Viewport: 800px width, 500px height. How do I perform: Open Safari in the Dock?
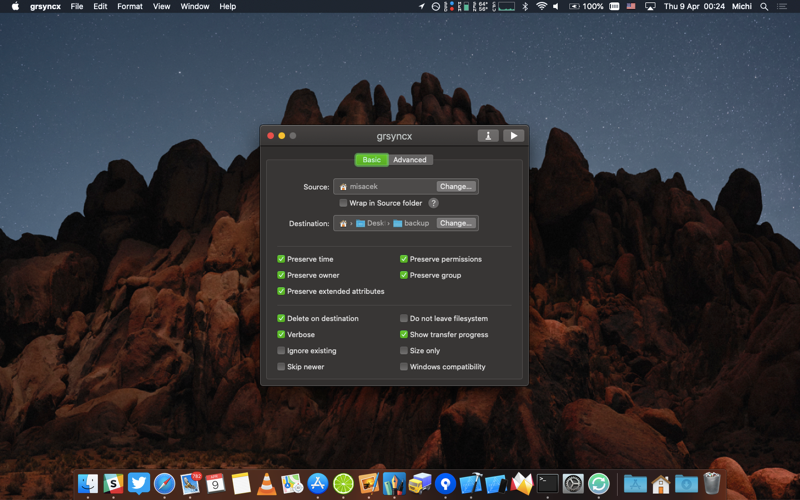(164, 484)
